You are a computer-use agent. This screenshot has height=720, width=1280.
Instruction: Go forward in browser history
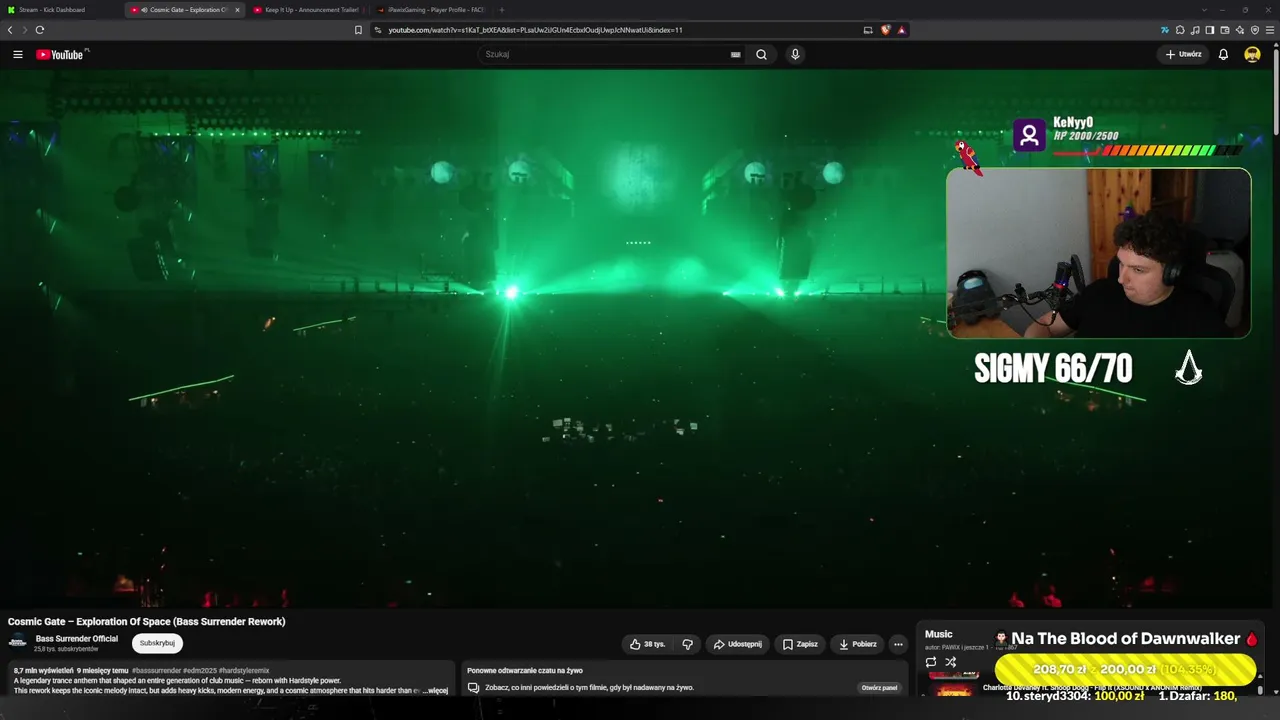click(25, 30)
